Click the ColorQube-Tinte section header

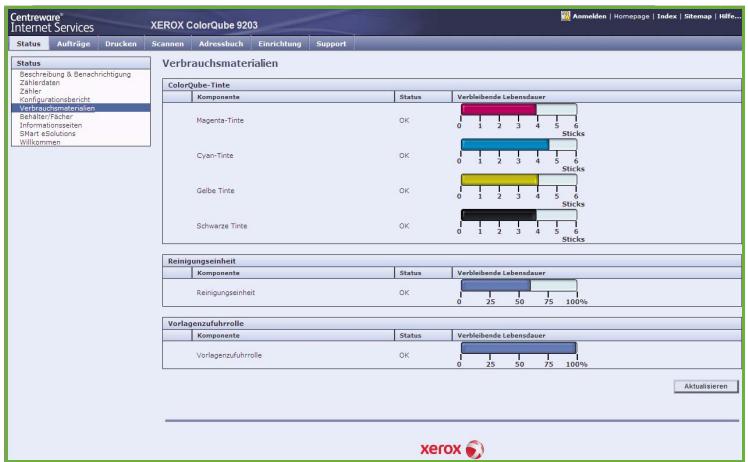[x=451, y=85]
